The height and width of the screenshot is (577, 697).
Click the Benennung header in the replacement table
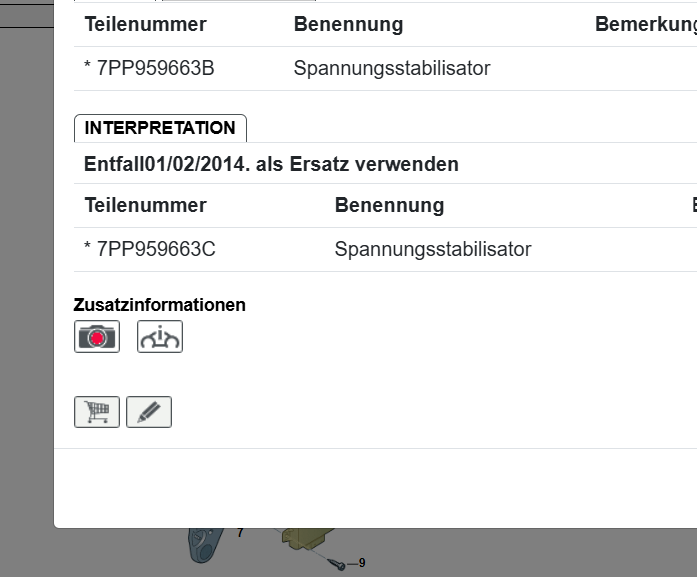(389, 205)
